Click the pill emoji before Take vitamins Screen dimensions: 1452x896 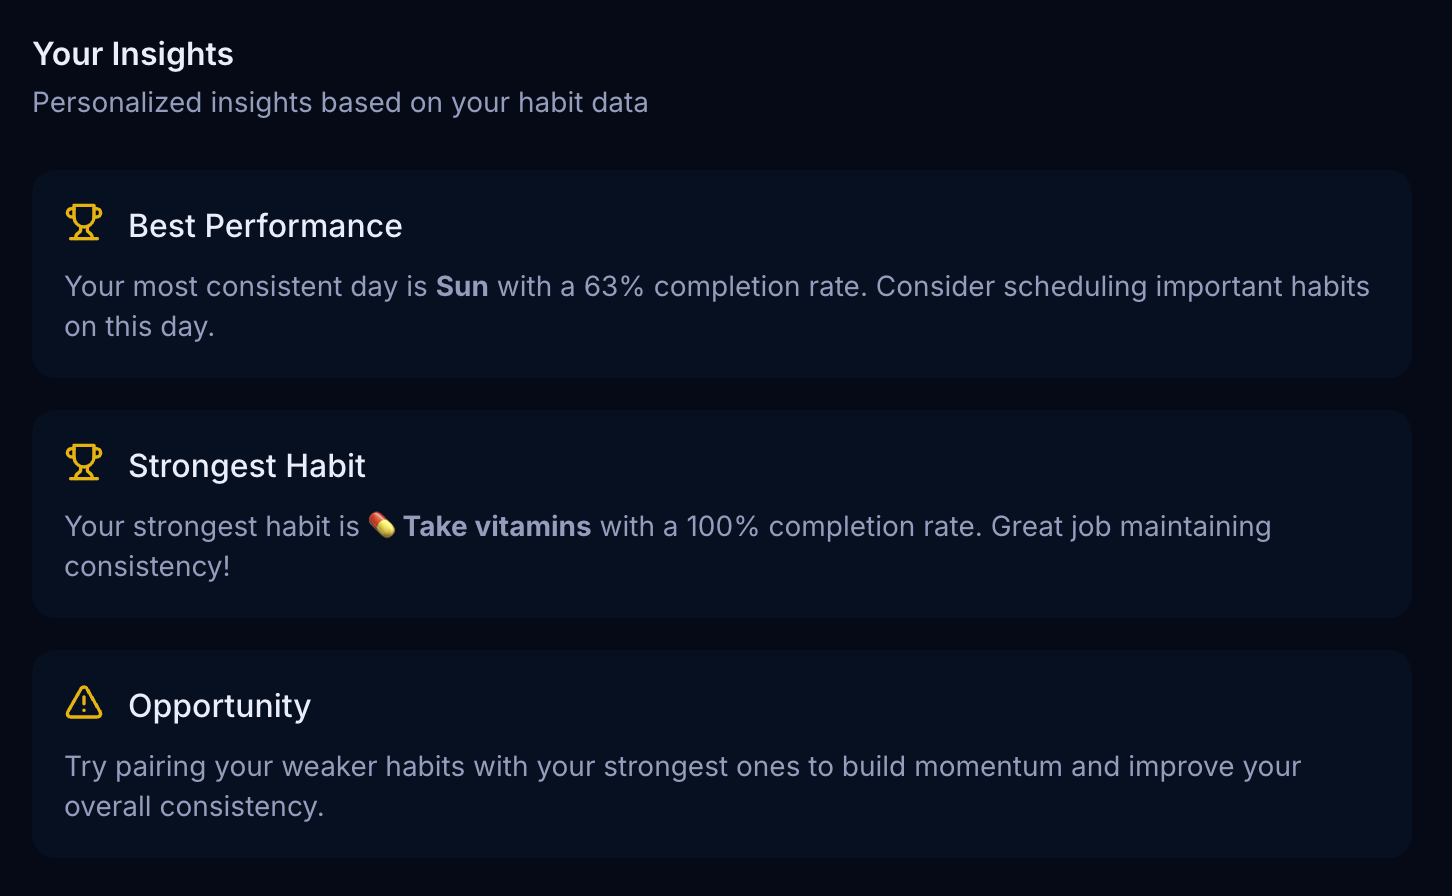coord(381,525)
